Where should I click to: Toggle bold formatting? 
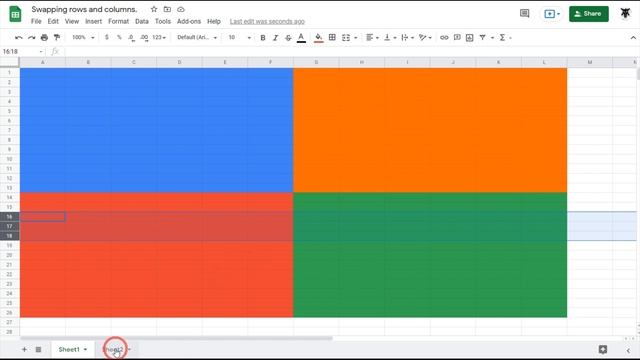(x=263, y=38)
